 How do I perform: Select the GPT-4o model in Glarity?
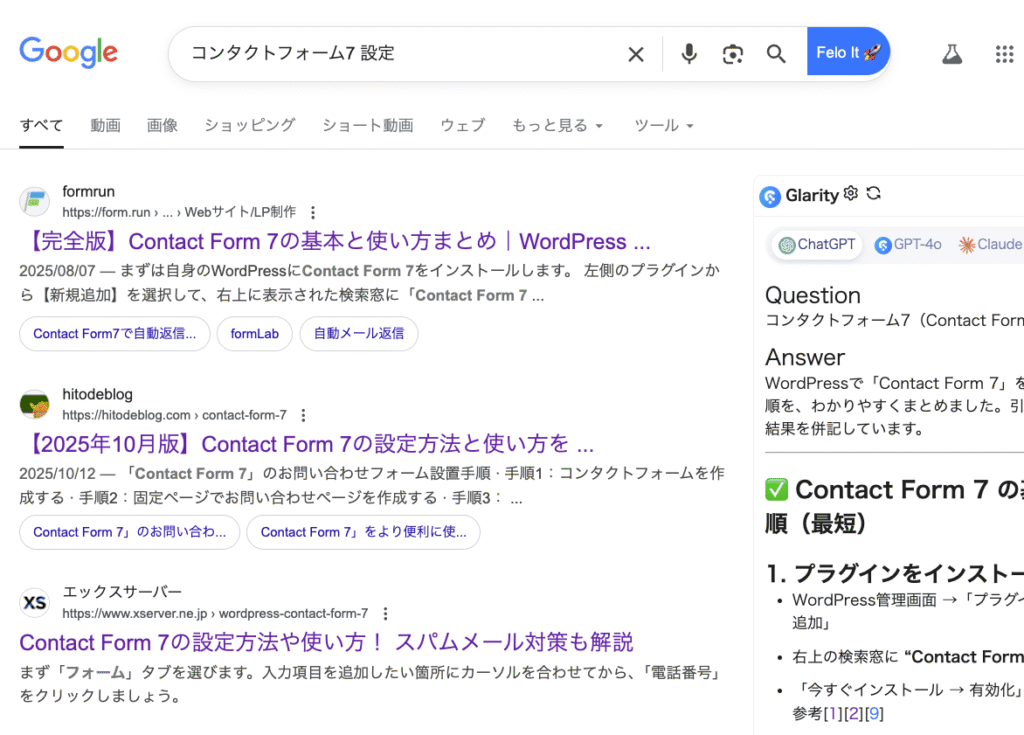point(908,245)
